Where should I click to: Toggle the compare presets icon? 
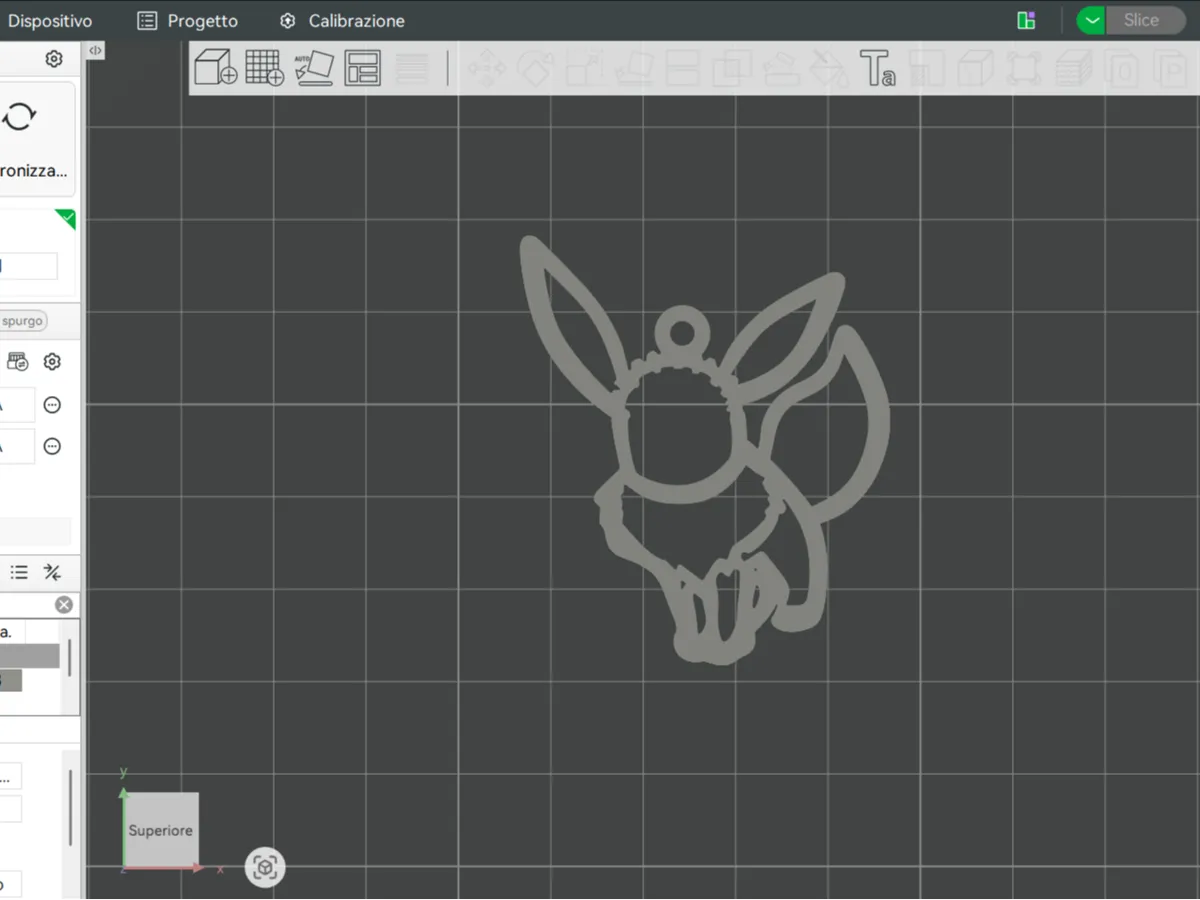[52, 572]
